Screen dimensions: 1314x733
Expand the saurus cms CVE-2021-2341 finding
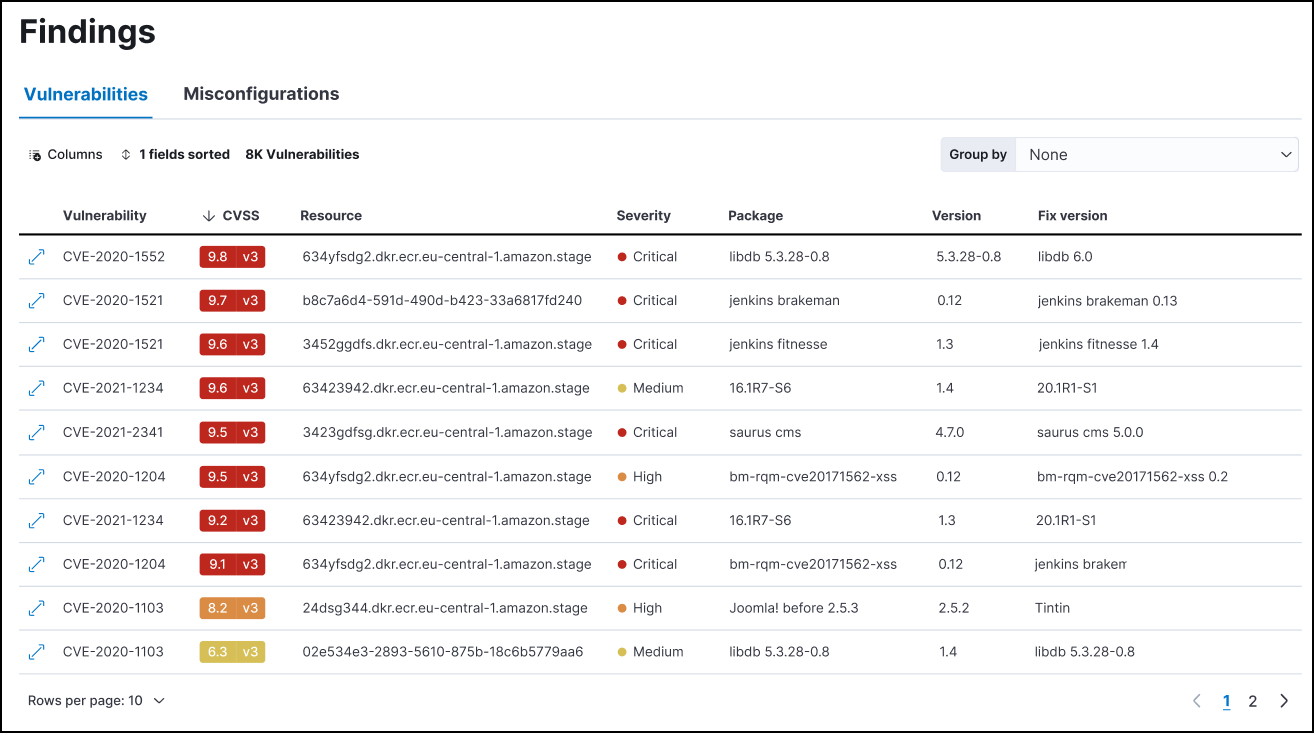[36, 432]
